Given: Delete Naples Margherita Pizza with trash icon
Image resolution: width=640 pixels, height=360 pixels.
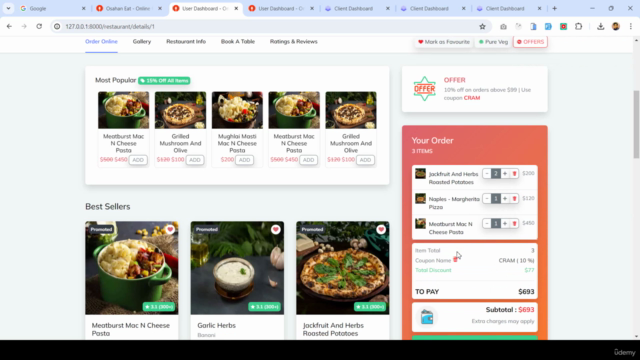Looking at the screenshot, I should pos(514,198).
